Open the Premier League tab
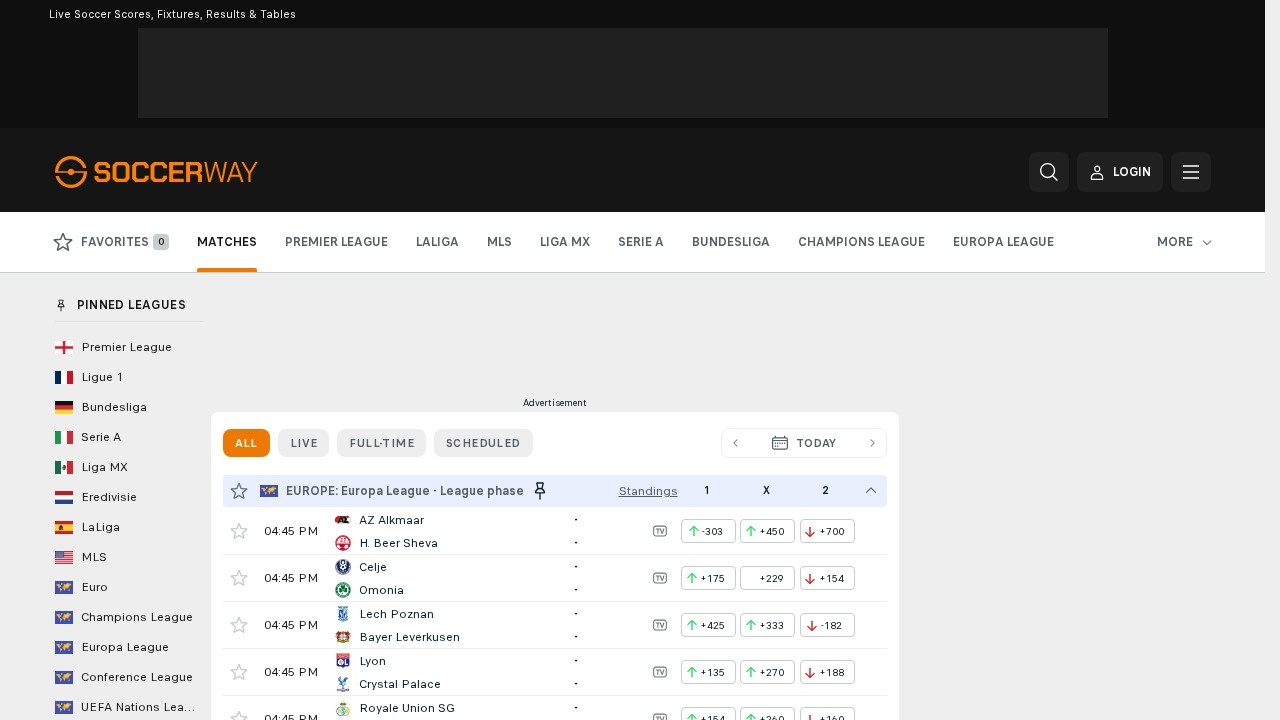Viewport: 1280px width, 720px height. (x=336, y=242)
